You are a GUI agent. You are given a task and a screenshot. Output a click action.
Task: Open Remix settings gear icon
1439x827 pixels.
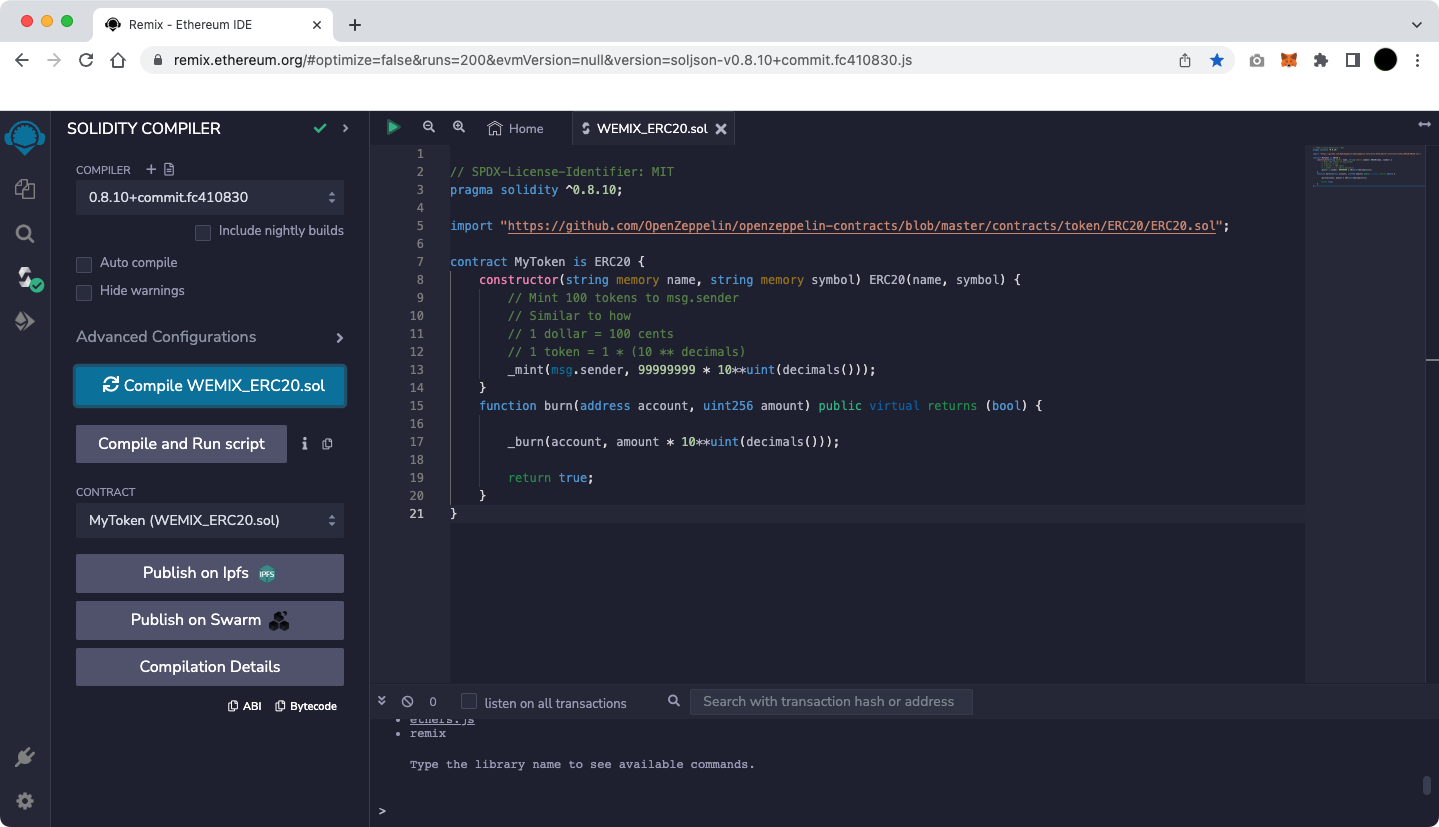[25, 801]
